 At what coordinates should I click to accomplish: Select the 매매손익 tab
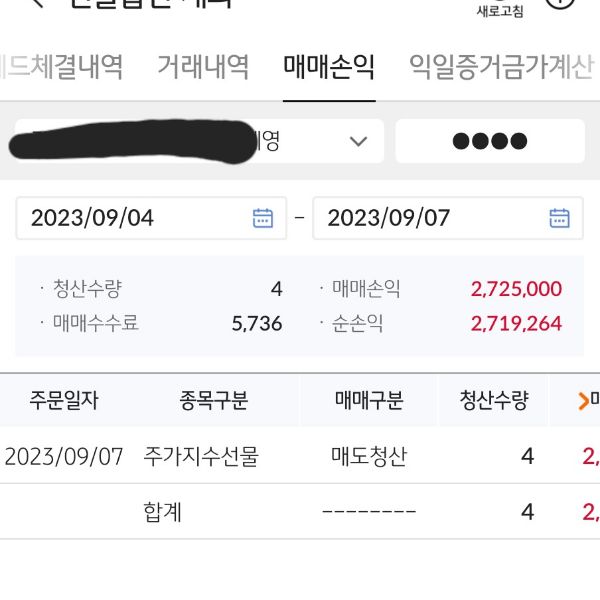[329, 67]
